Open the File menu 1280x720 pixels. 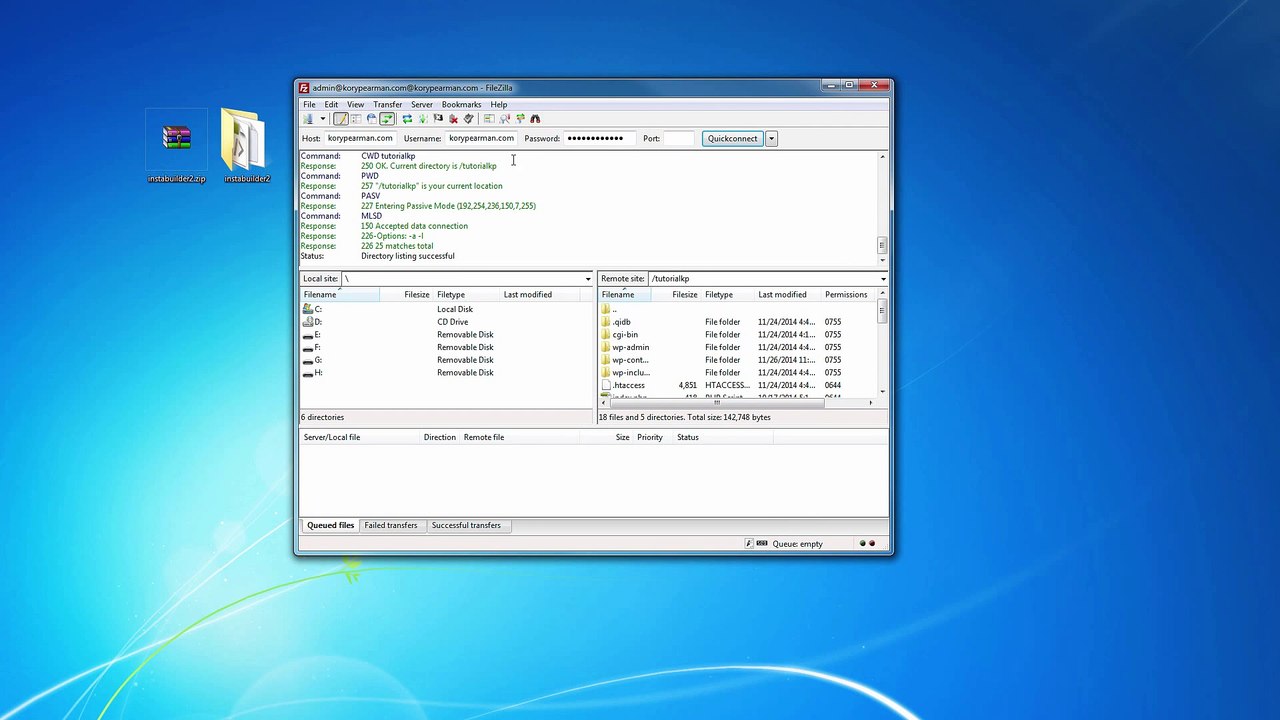(x=309, y=104)
